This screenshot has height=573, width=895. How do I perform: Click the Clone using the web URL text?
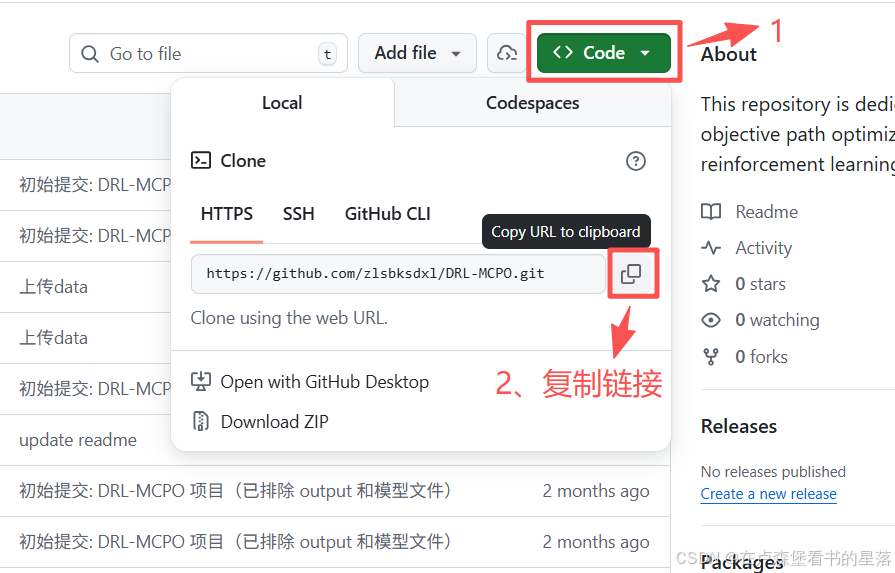tap(289, 318)
